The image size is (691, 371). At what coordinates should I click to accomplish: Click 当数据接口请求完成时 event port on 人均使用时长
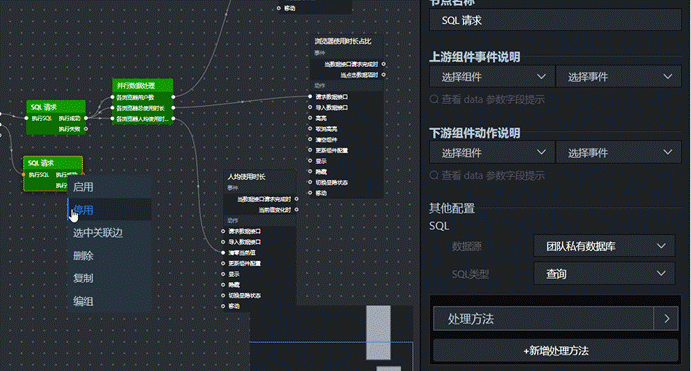[296, 199]
